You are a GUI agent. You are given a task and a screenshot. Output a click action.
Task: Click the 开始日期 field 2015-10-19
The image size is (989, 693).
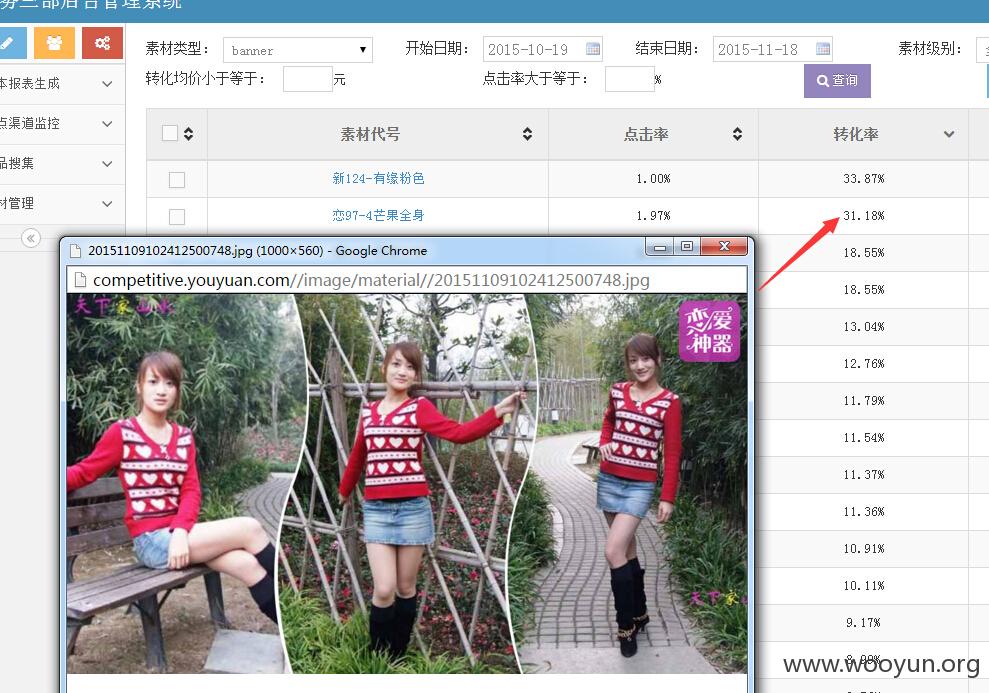pyautogui.click(x=542, y=49)
